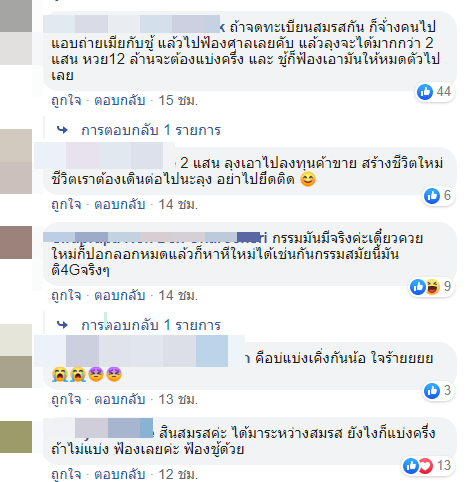View the like and haha reactions showing 9
Screen dimensions: 475x482
tap(431, 287)
